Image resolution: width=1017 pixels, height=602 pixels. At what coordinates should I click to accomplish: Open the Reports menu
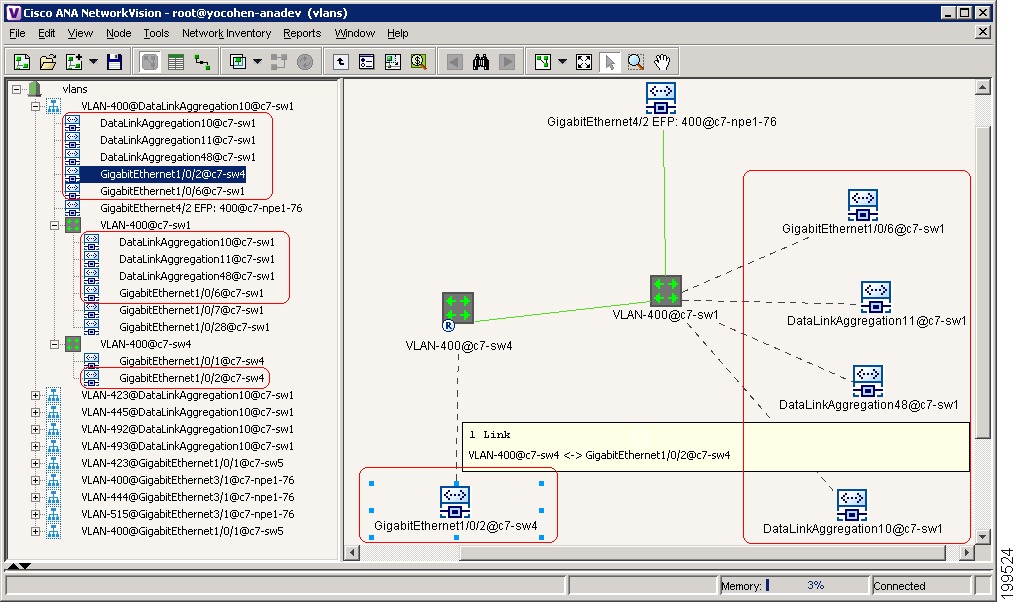(302, 33)
